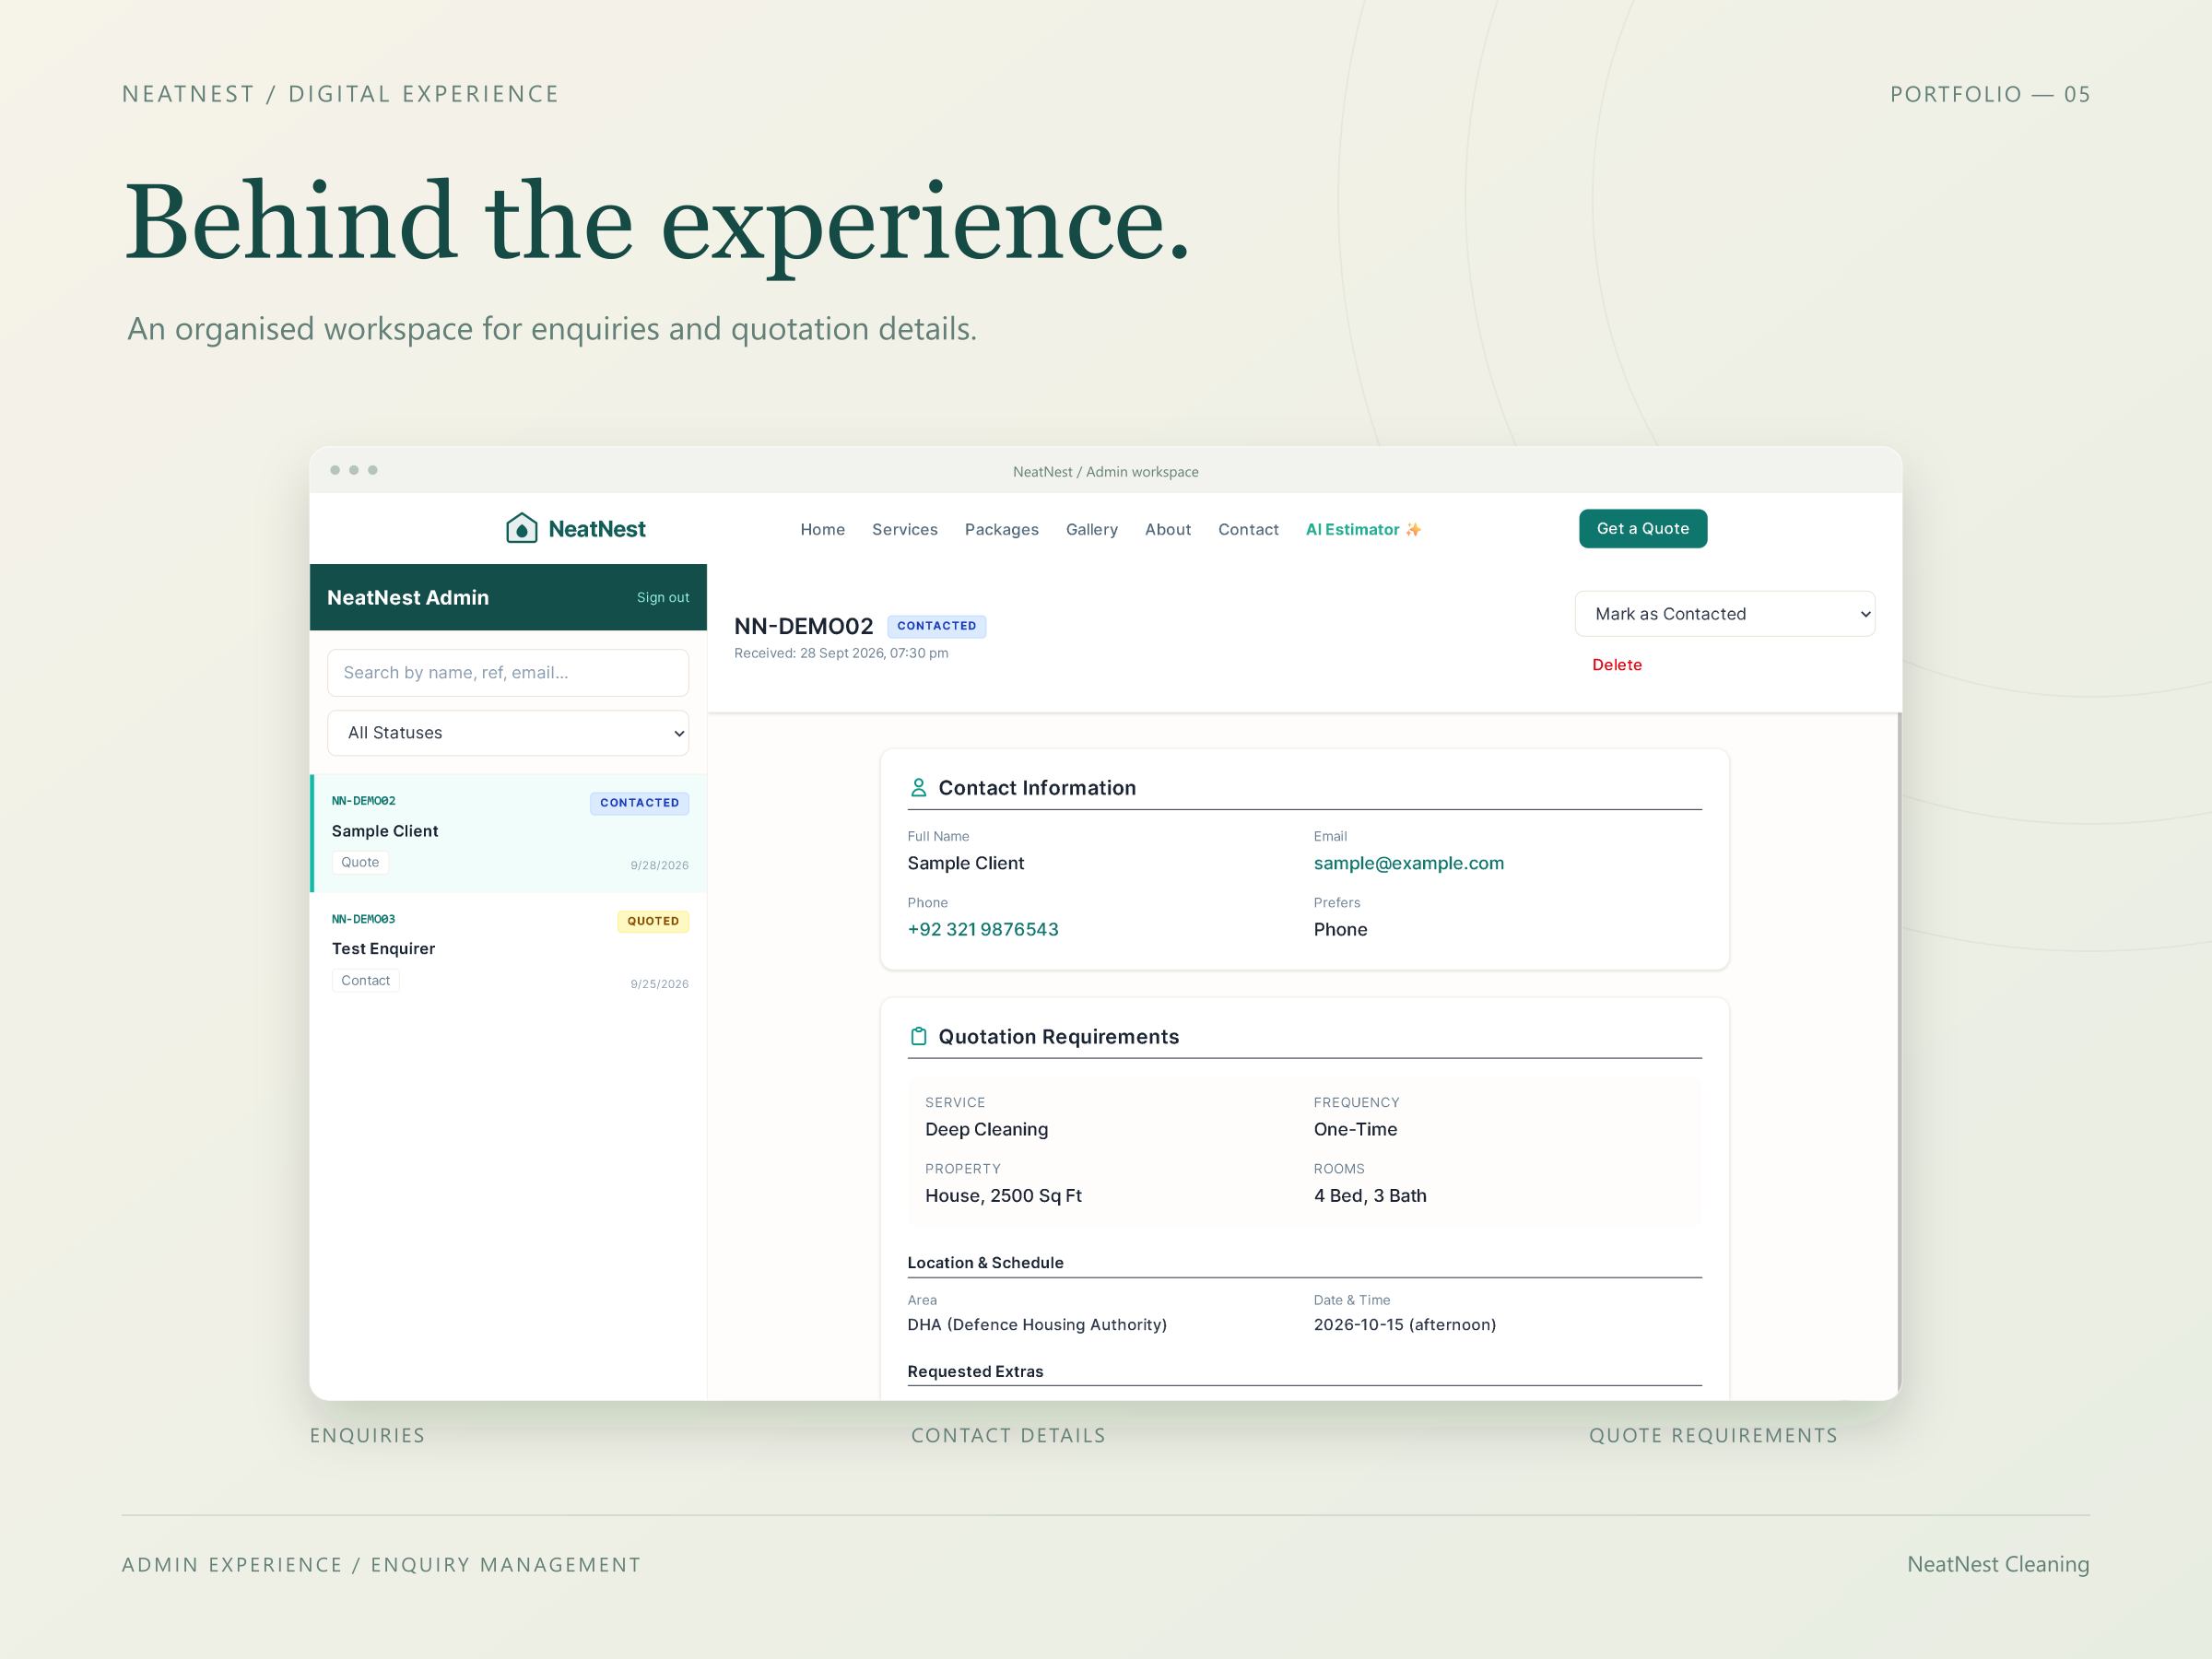Click the CONTACTED badge on Sample Client row
The width and height of the screenshot is (2212, 1659).
coord(639,803)
